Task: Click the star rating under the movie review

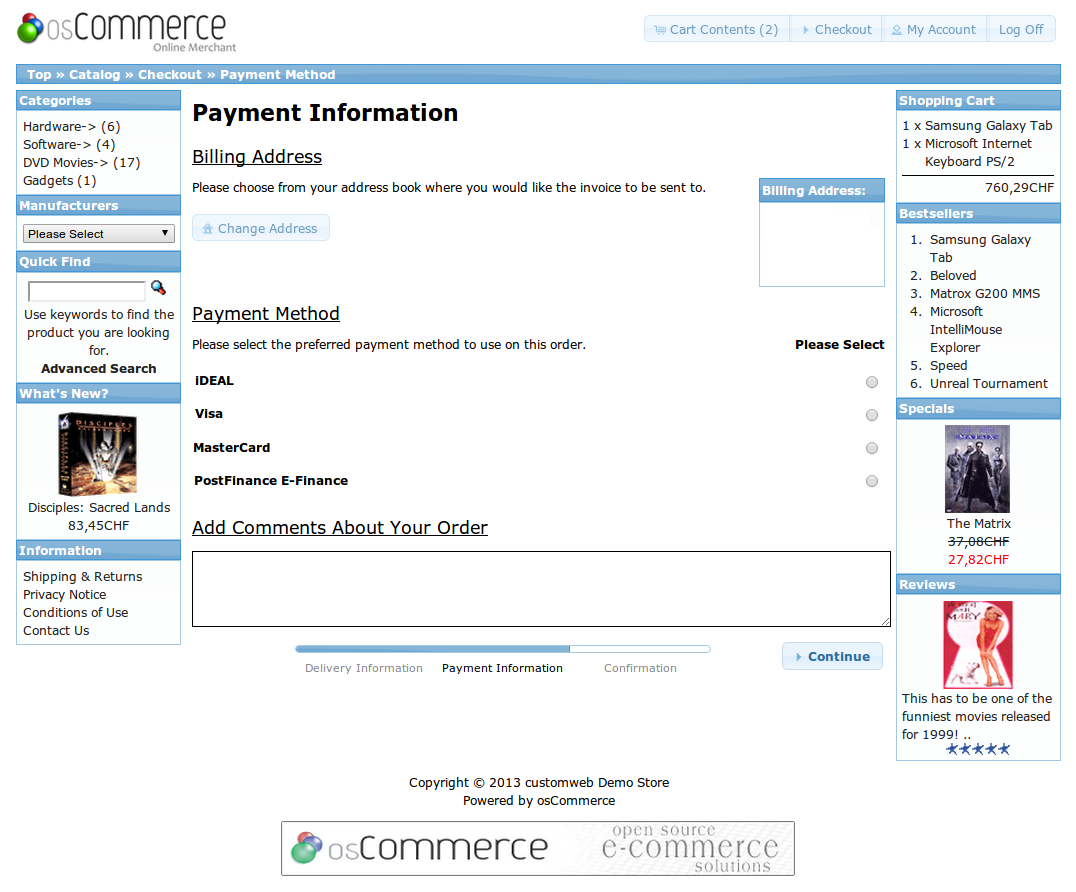Action: [977, 747]
